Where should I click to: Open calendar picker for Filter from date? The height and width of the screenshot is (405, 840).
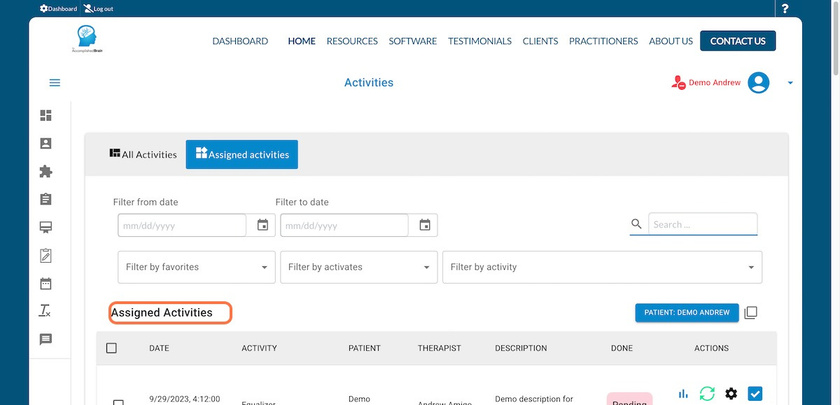262,225
